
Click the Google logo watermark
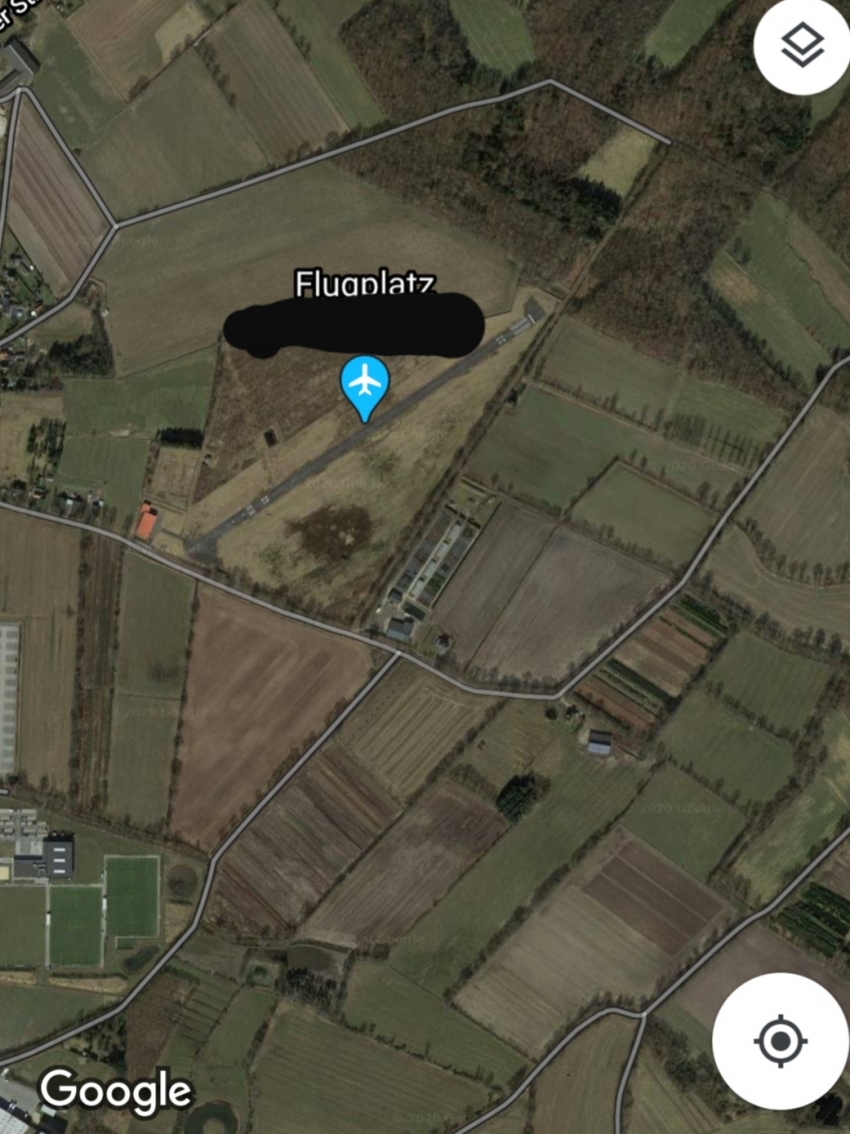(x=116, y=1093)
